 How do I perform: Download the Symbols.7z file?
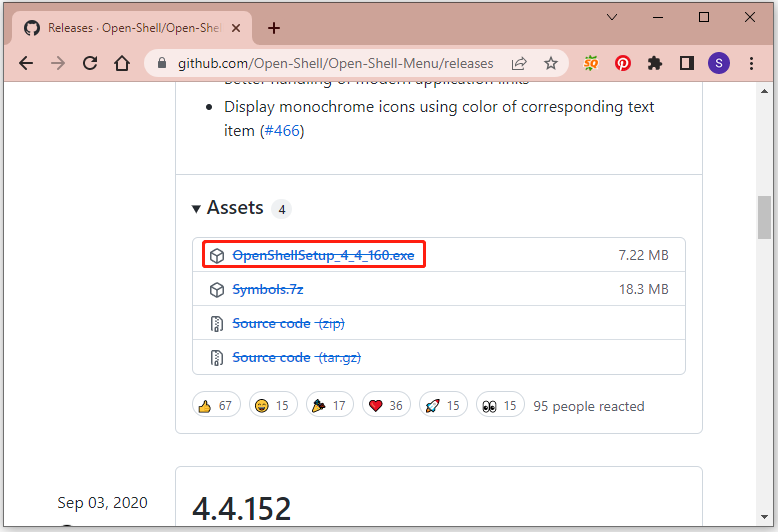tap(267, 289)
